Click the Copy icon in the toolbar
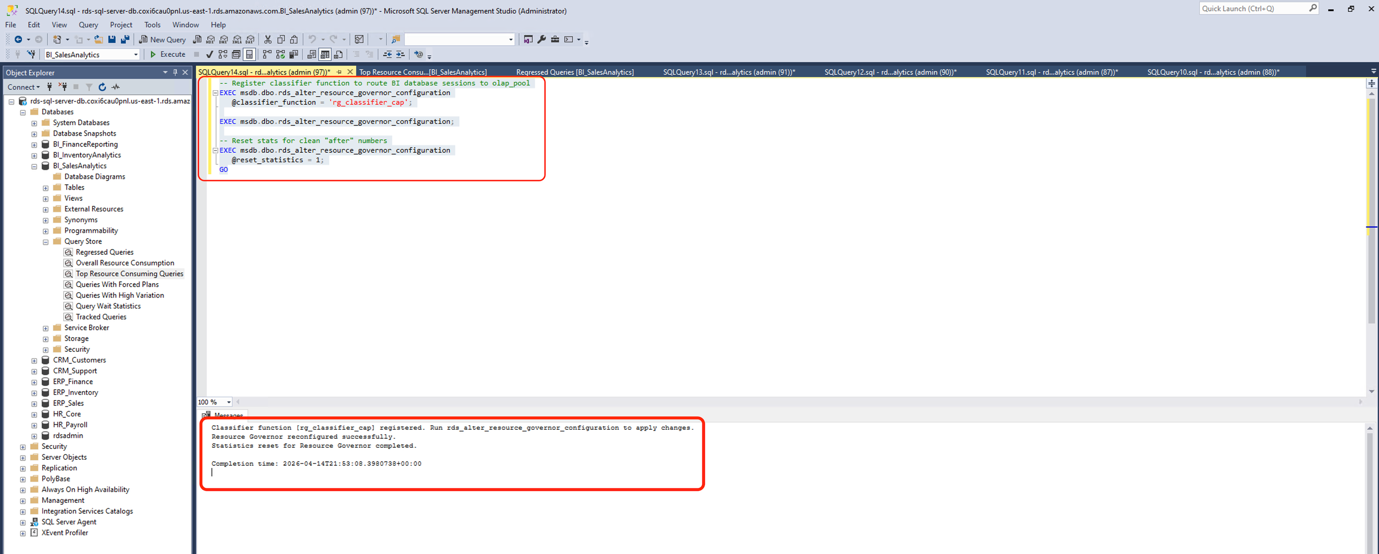Image resolution: width=1379 pixels, height=554 pixels. click(x=281, y=40)
